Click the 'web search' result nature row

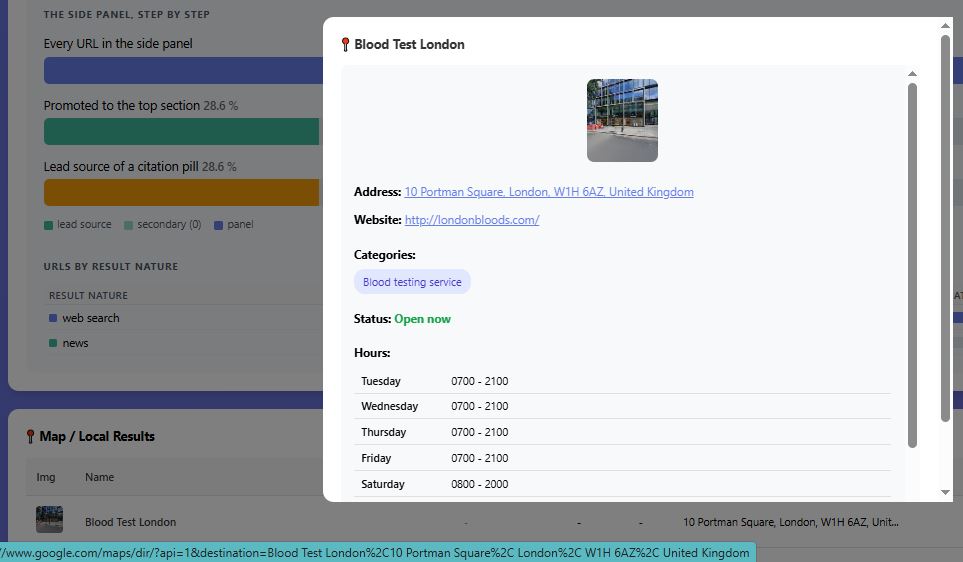pos(184,318)
